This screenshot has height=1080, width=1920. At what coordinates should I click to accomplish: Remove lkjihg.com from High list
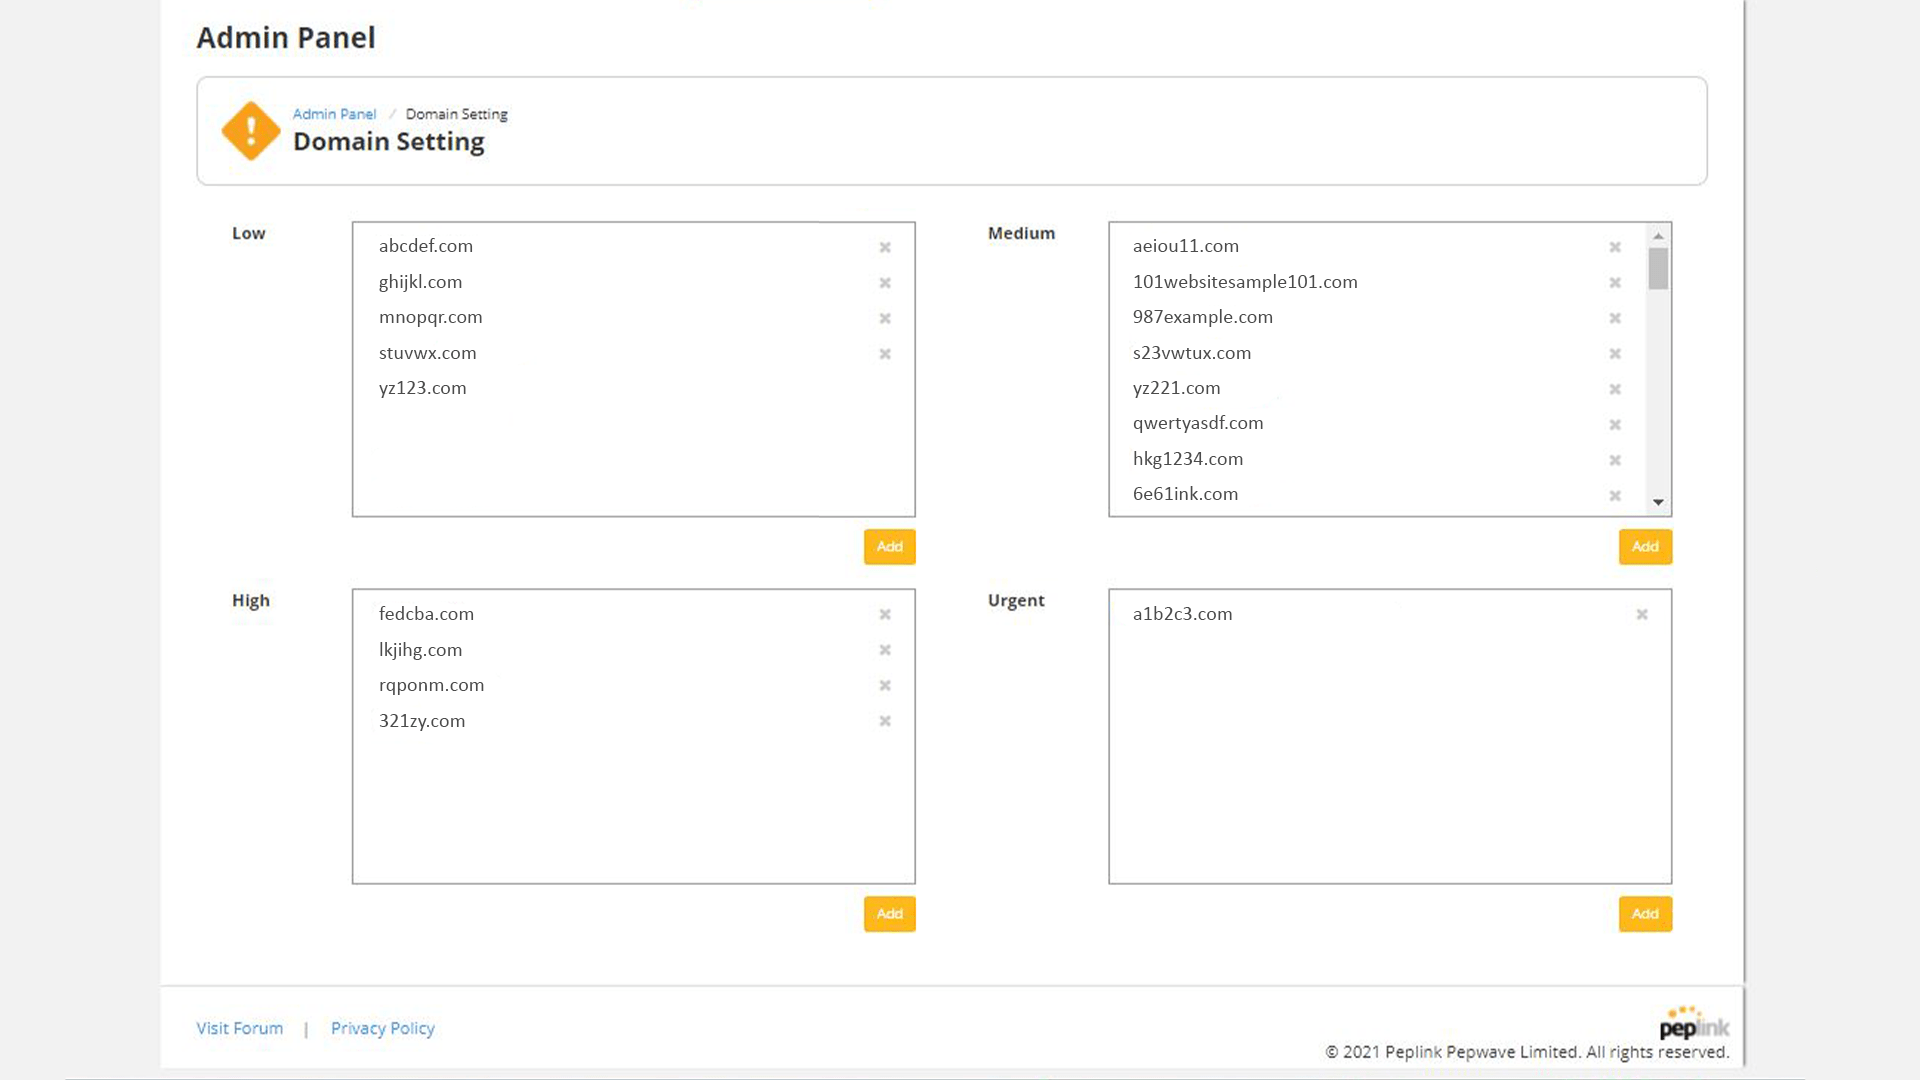click(885, 650)
